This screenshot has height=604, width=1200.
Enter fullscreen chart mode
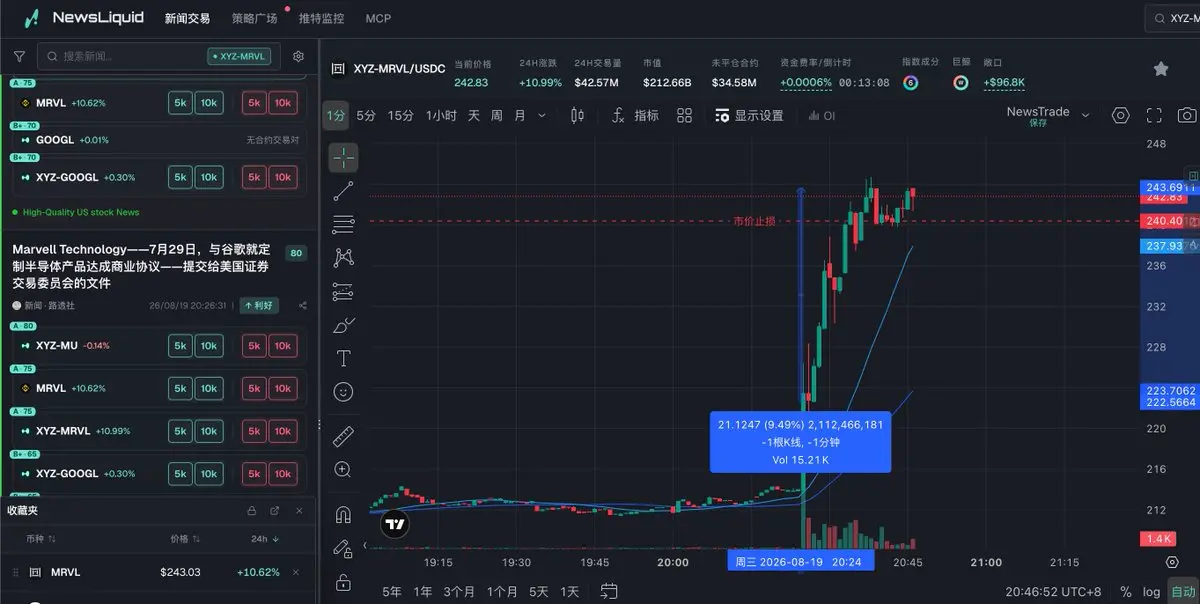[1154, 116]
